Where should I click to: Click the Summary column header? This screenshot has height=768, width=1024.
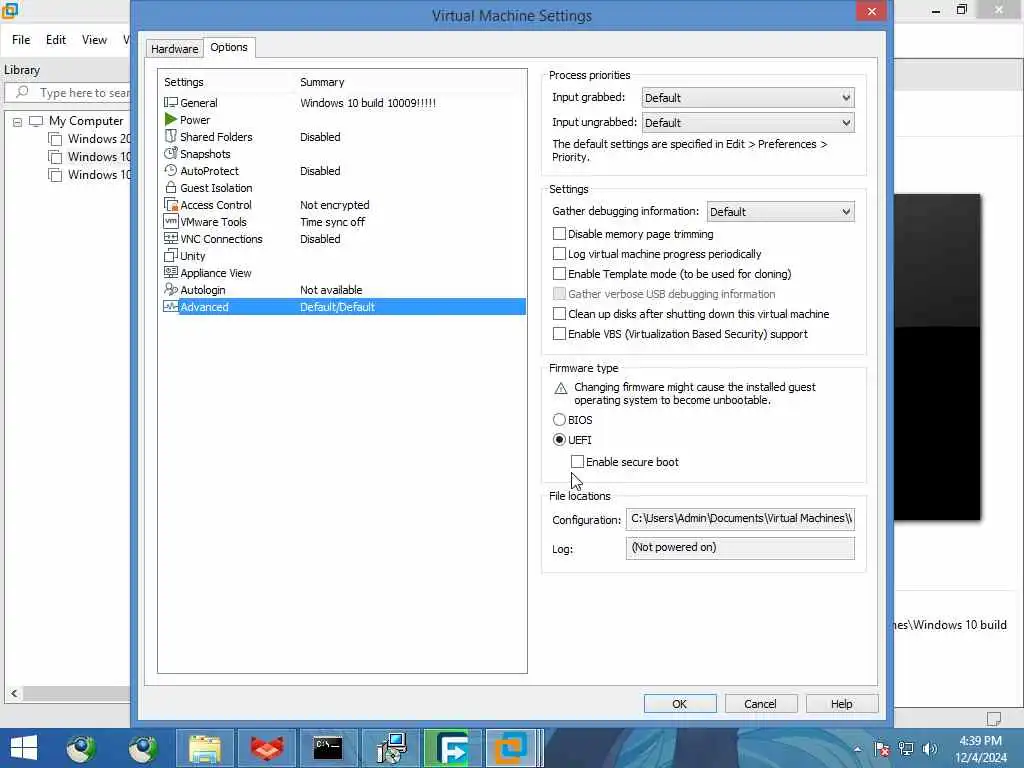(x=322, y=82)
